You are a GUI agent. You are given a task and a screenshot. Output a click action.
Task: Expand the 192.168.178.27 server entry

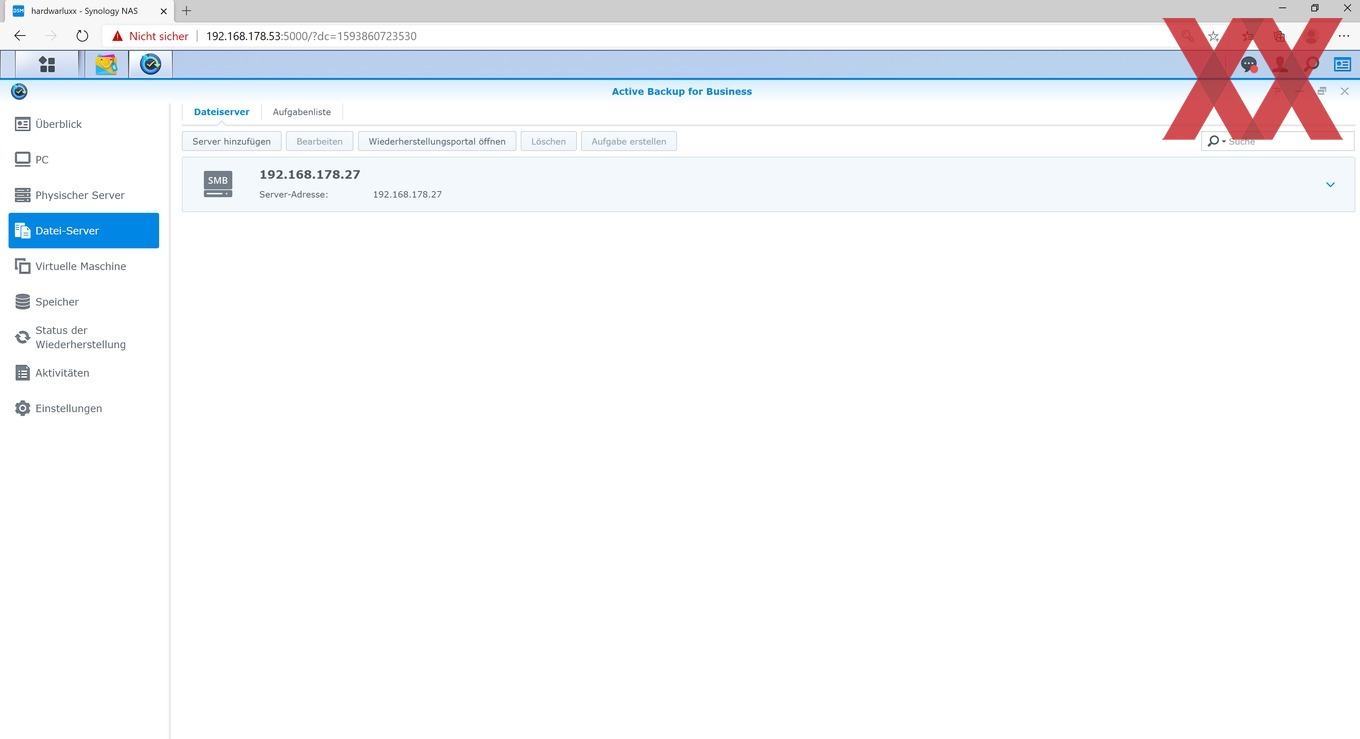[1330, 184]
